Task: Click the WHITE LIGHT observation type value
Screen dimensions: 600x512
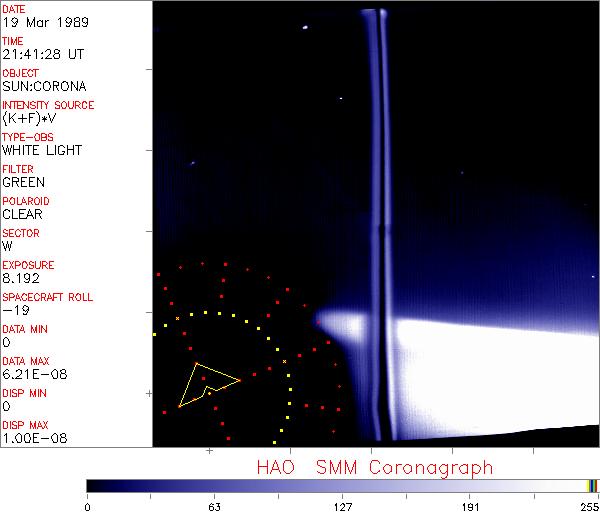Action: (x=42, y=150)
